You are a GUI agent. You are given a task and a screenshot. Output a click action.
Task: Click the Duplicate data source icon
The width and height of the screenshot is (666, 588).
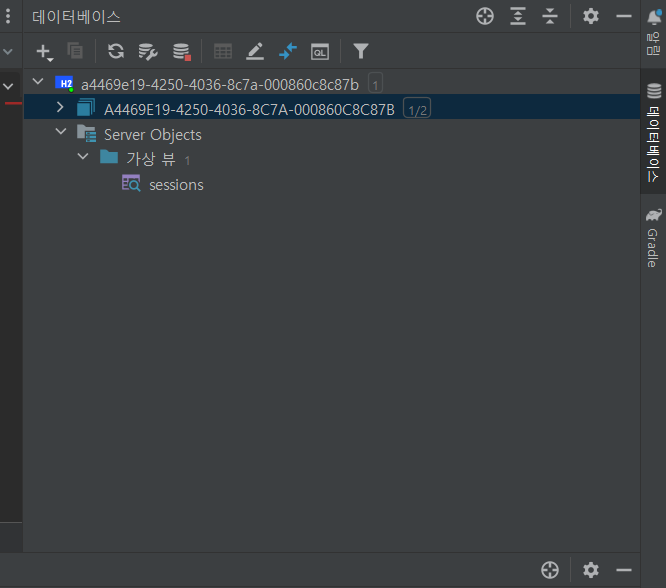pyautogui.click(x=75, y=51)
